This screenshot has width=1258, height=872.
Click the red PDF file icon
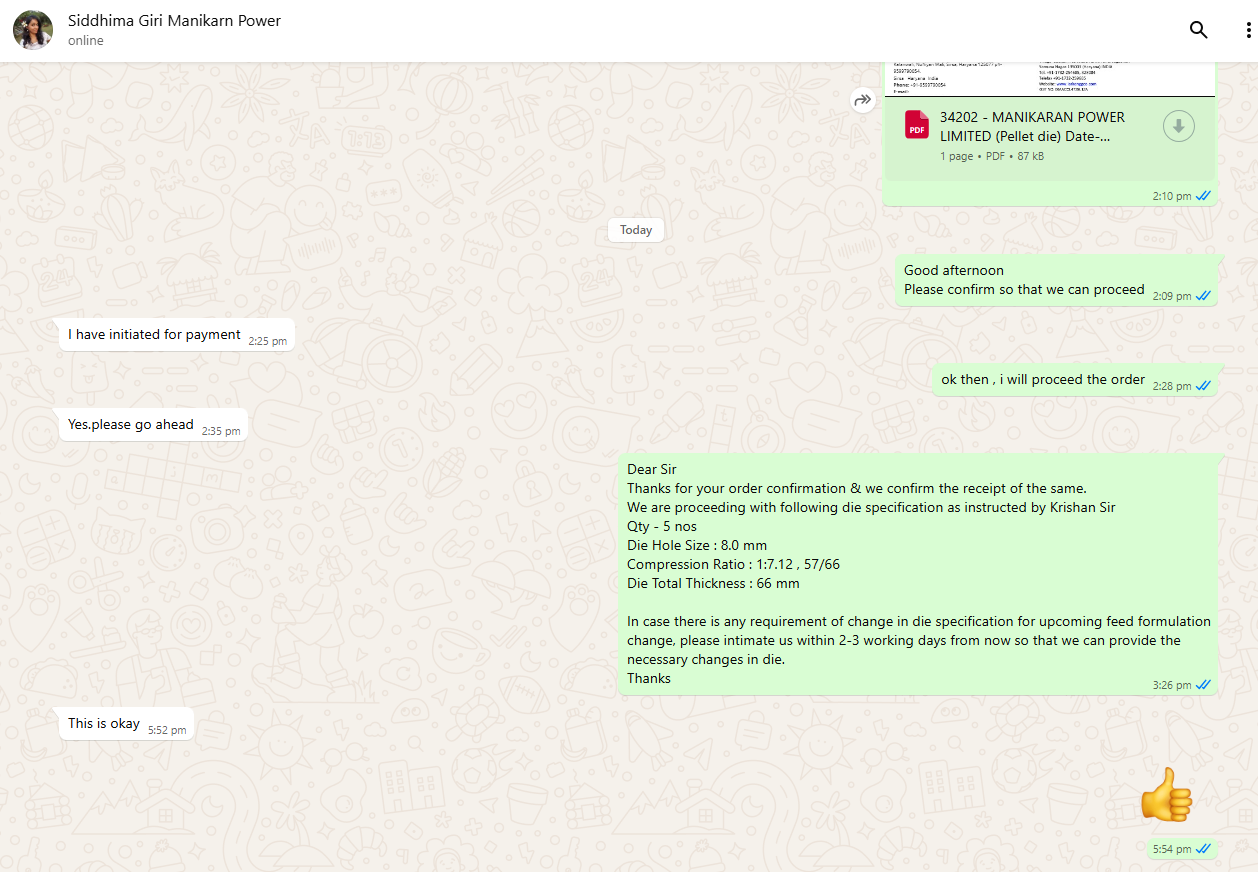916,125
